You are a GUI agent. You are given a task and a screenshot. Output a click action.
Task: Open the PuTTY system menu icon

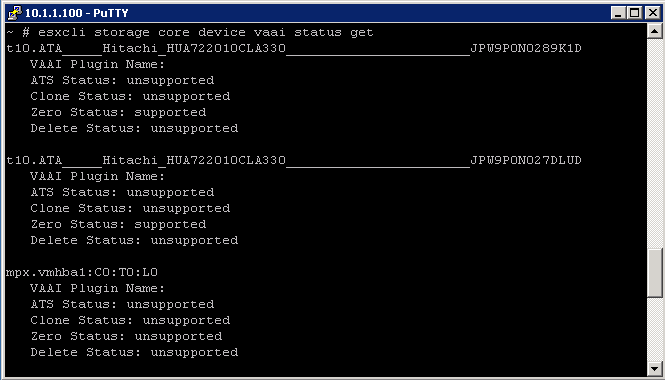[14, 13]
